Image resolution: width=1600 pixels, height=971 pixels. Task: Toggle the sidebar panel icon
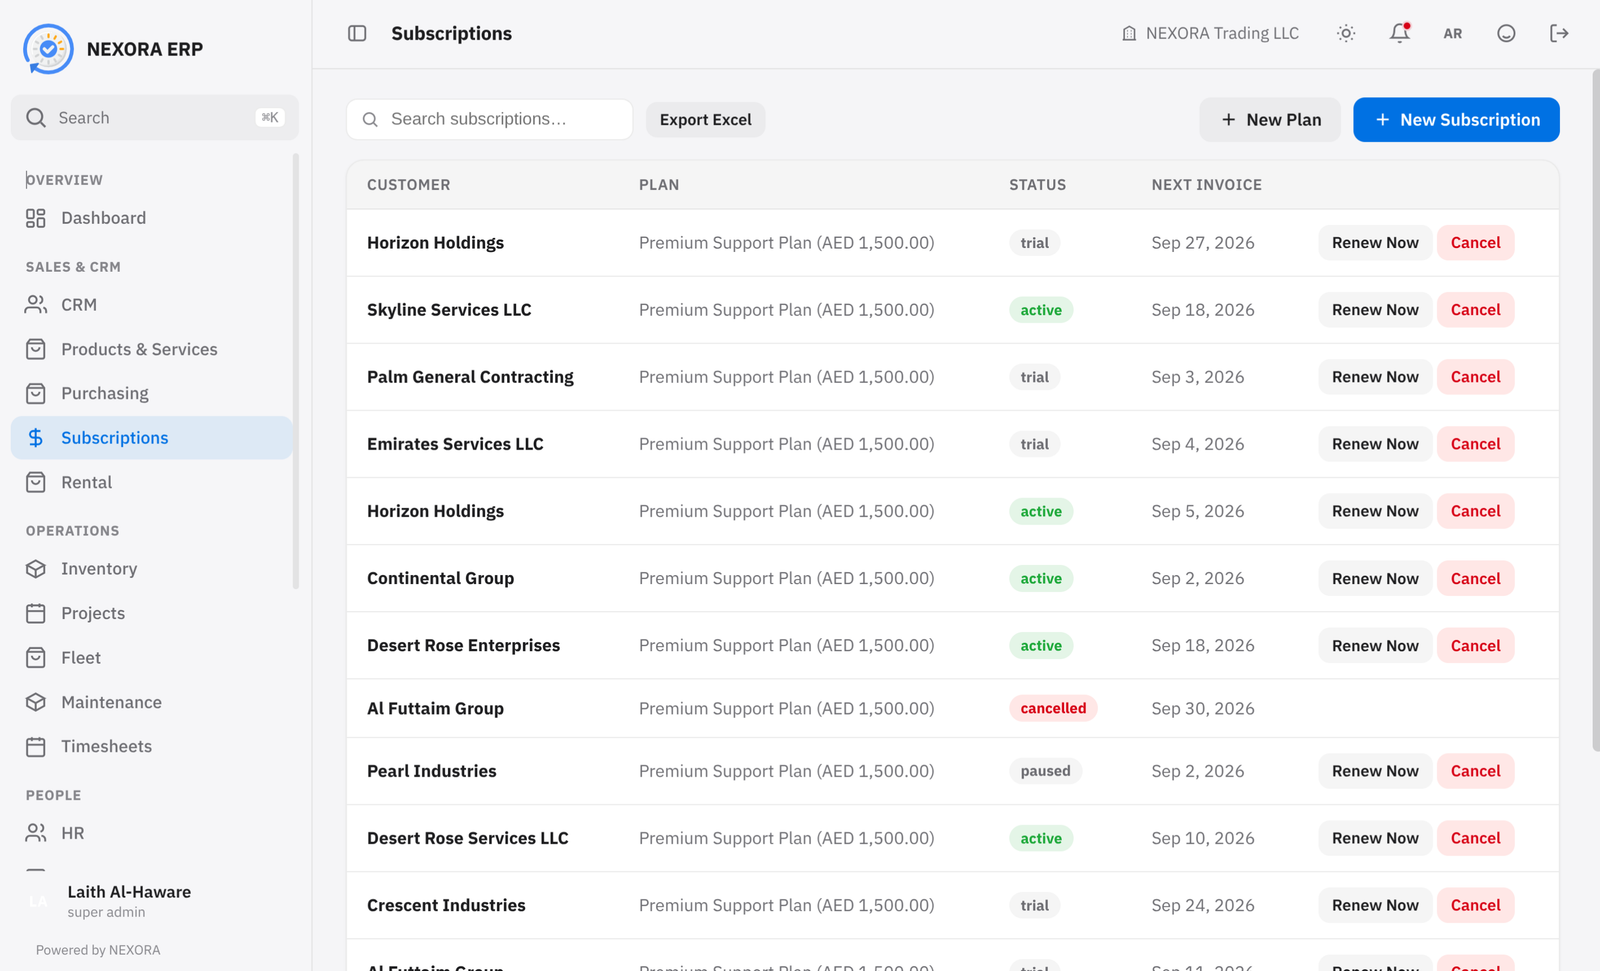(357, 33)
